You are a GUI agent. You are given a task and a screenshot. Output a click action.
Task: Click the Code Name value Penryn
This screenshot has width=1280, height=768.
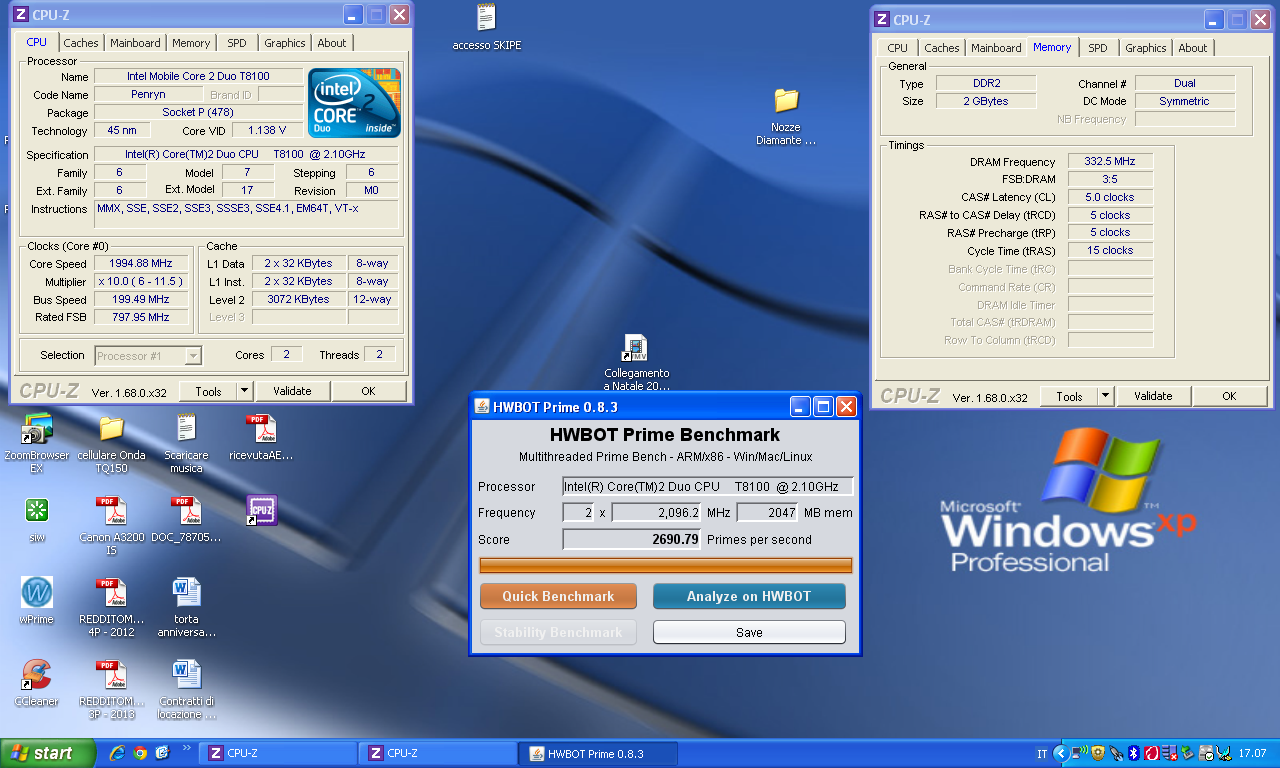tap(148, 95)
